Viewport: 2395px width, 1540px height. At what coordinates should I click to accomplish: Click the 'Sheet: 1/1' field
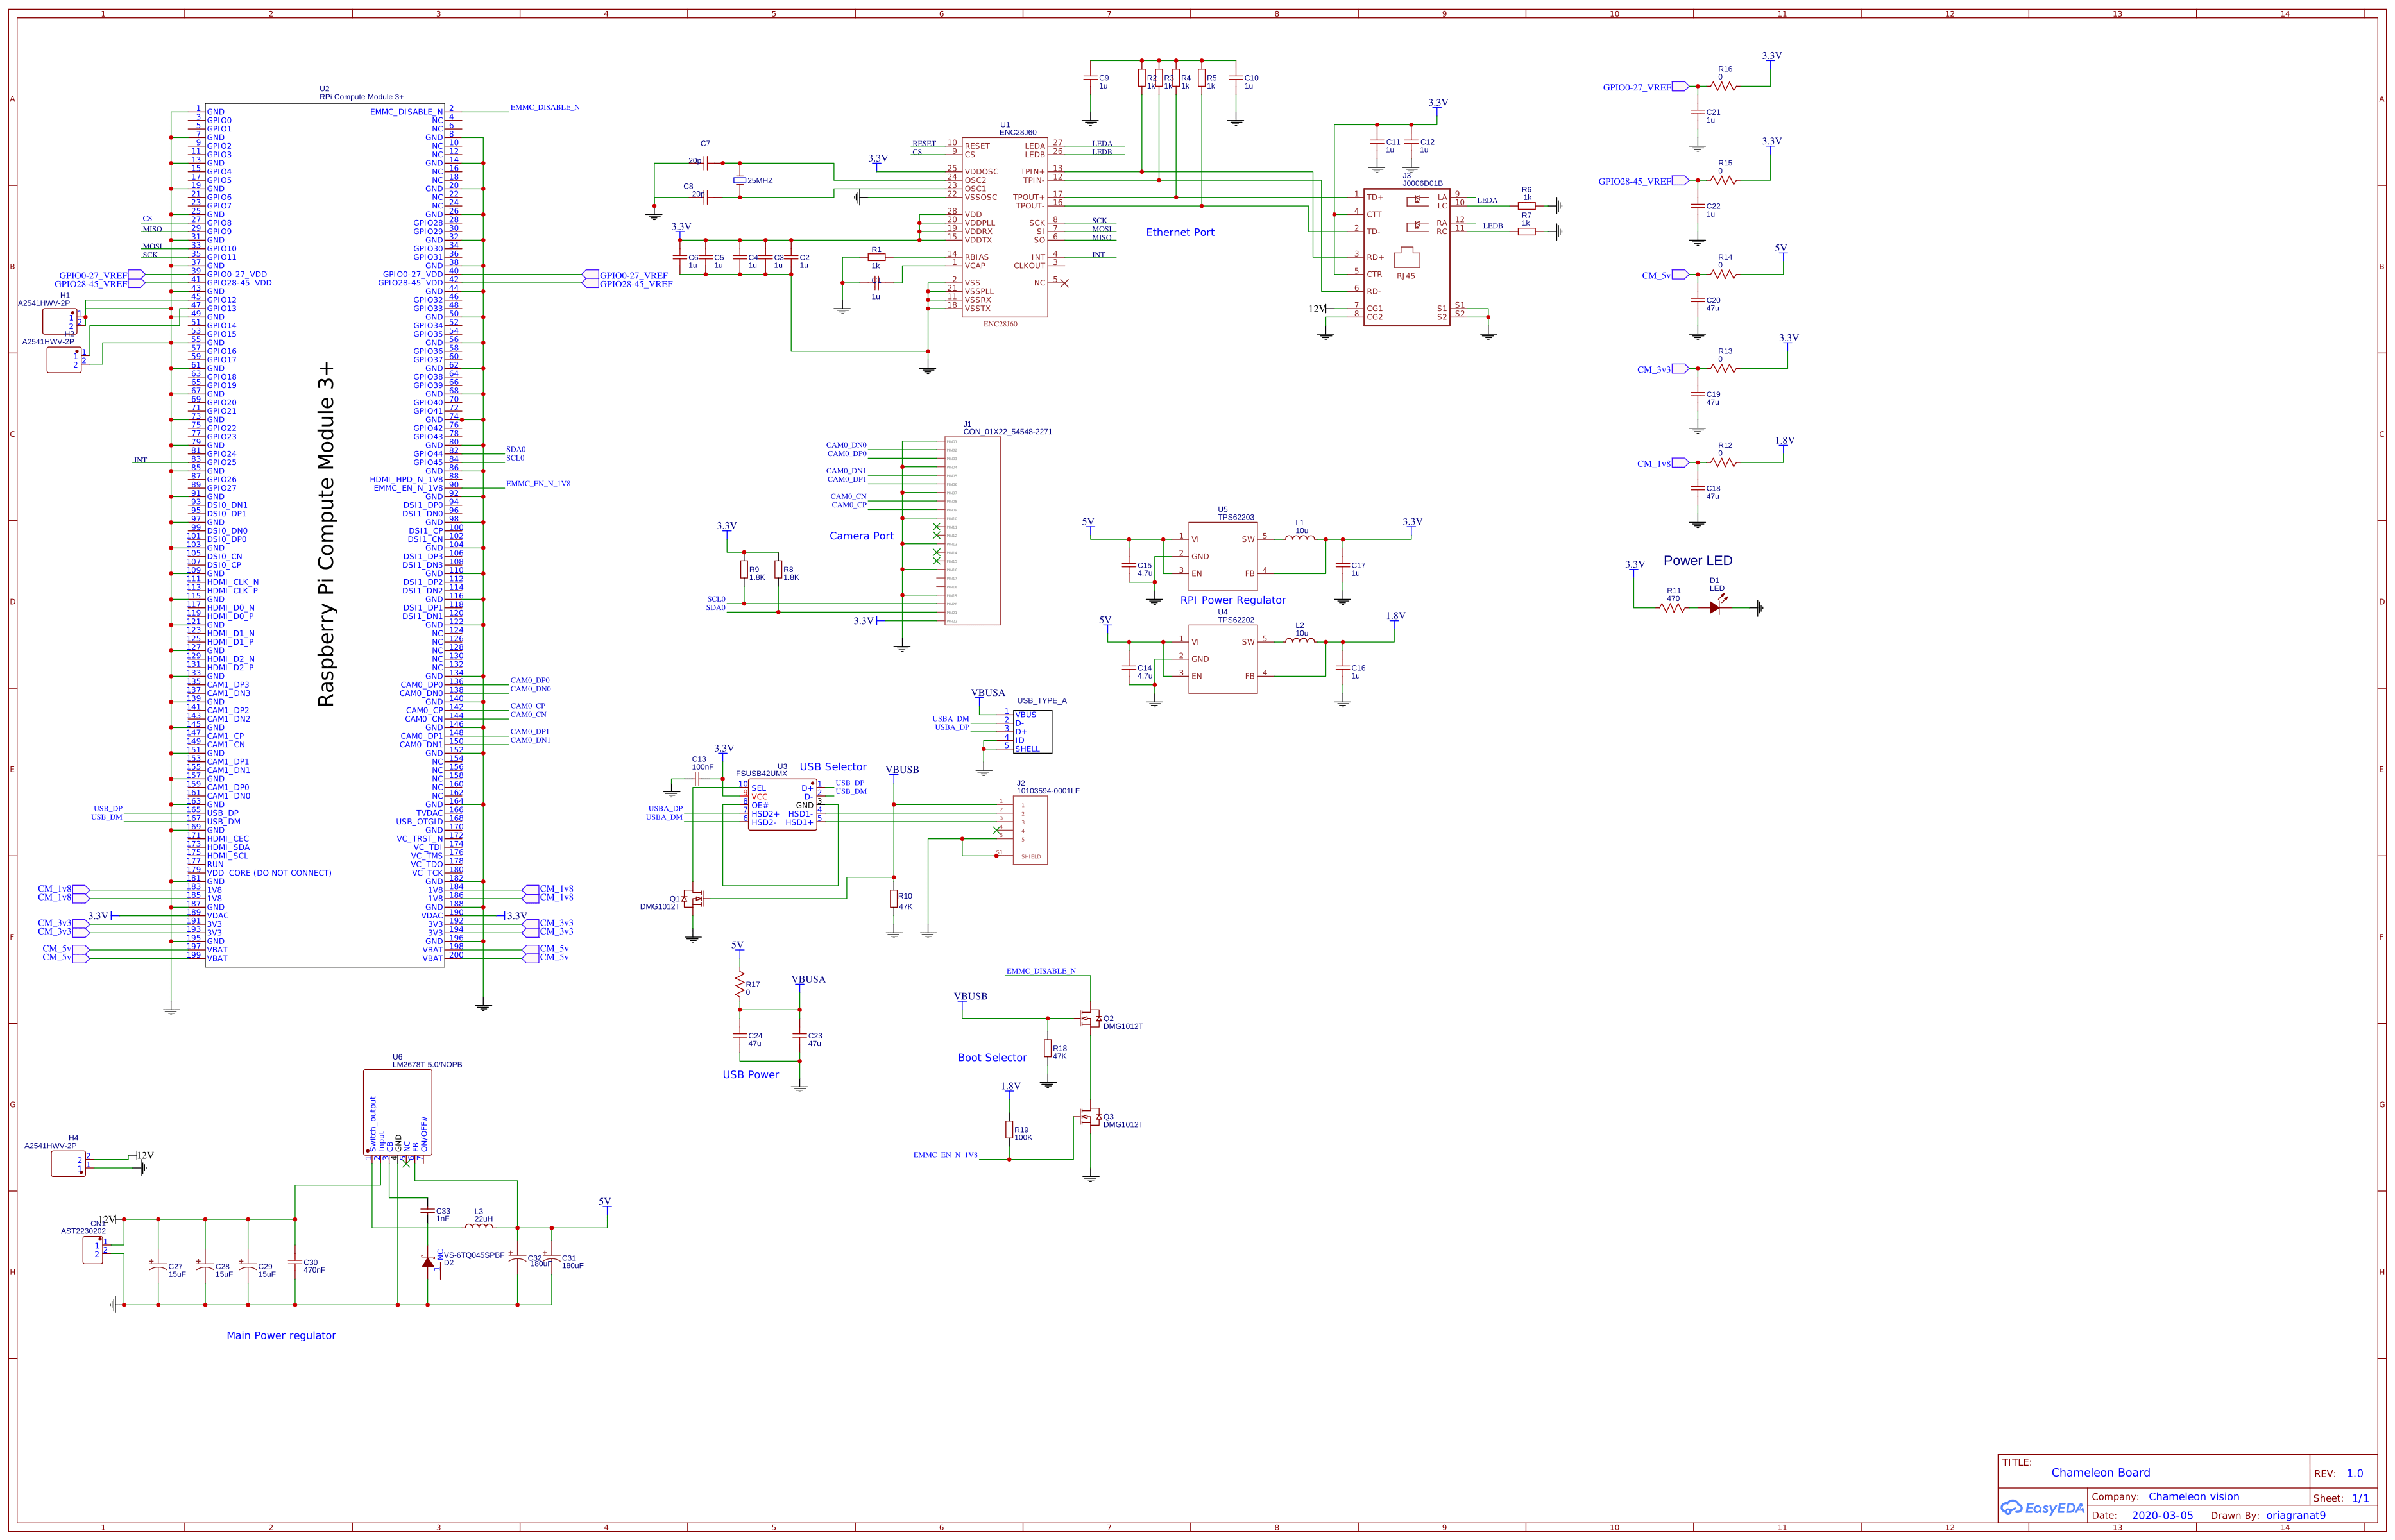pyautogui.click(x=2341, y=1497)
